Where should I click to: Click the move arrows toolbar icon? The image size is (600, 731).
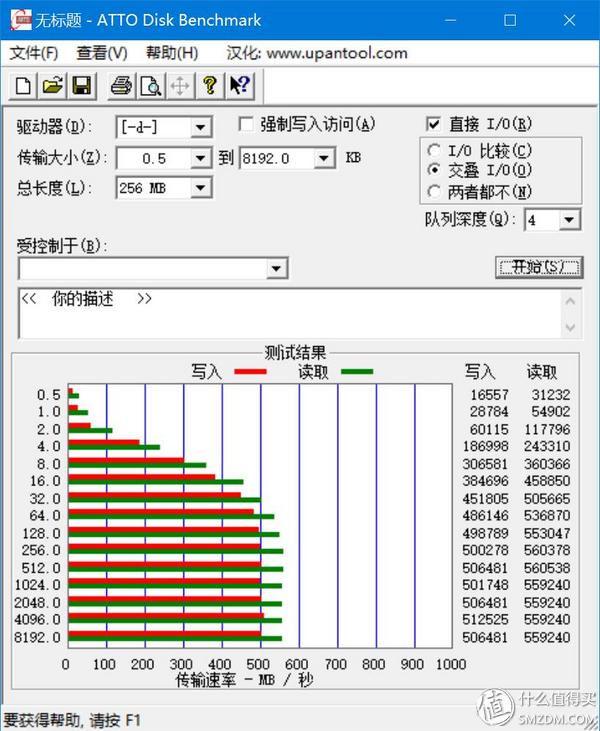tap(180, 86)
